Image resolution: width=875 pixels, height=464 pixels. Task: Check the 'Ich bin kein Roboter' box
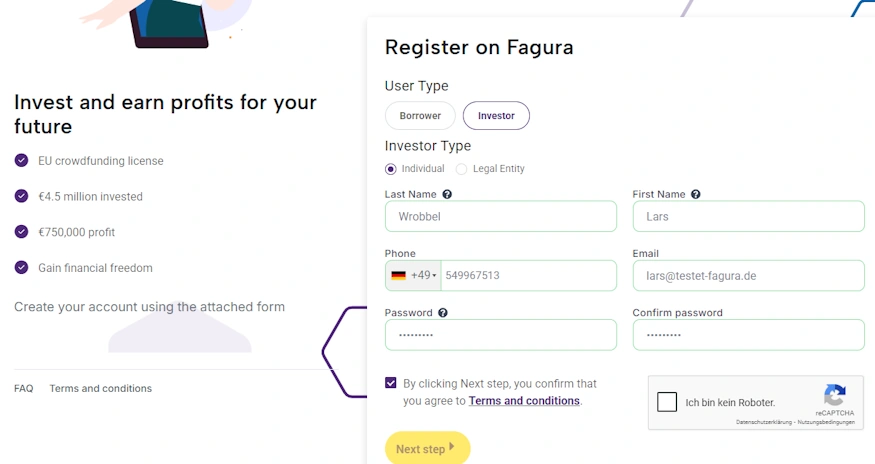667,402
